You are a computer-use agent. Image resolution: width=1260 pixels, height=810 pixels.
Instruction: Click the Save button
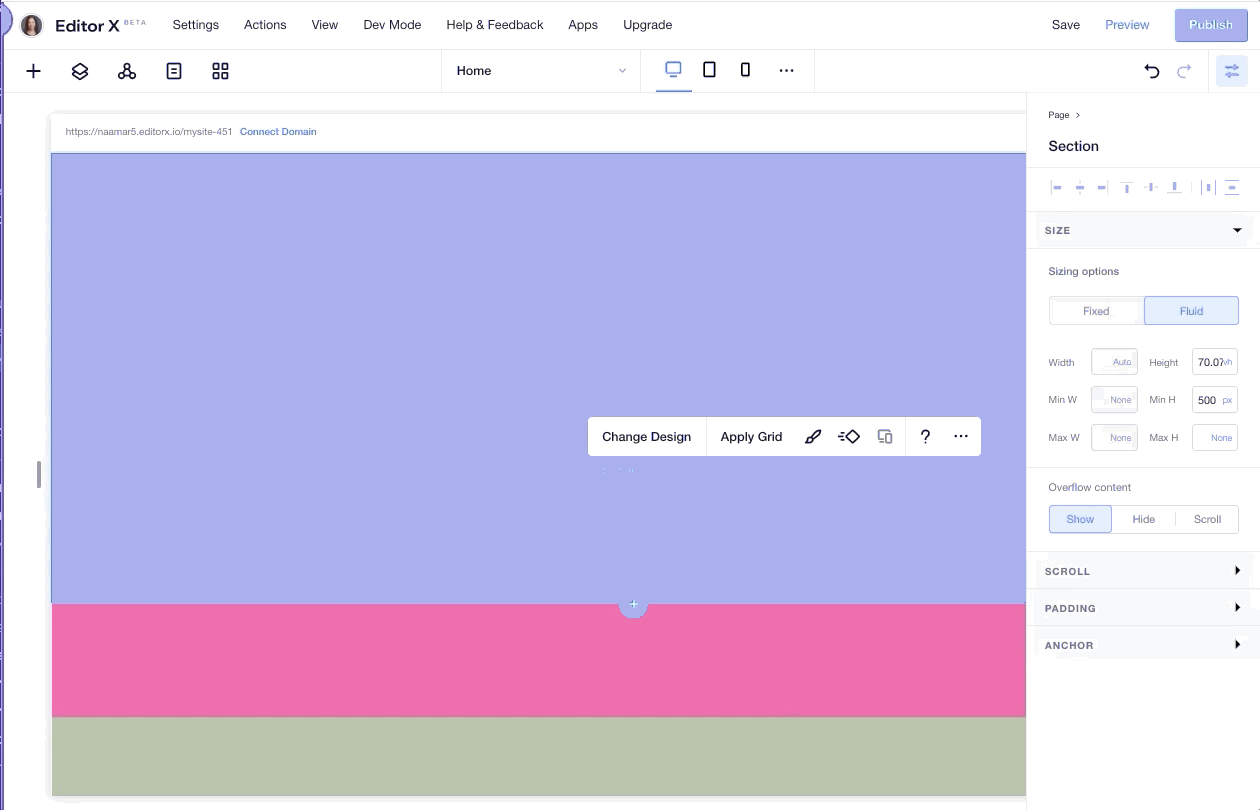pyautogui.click(x=1066, y=25)
